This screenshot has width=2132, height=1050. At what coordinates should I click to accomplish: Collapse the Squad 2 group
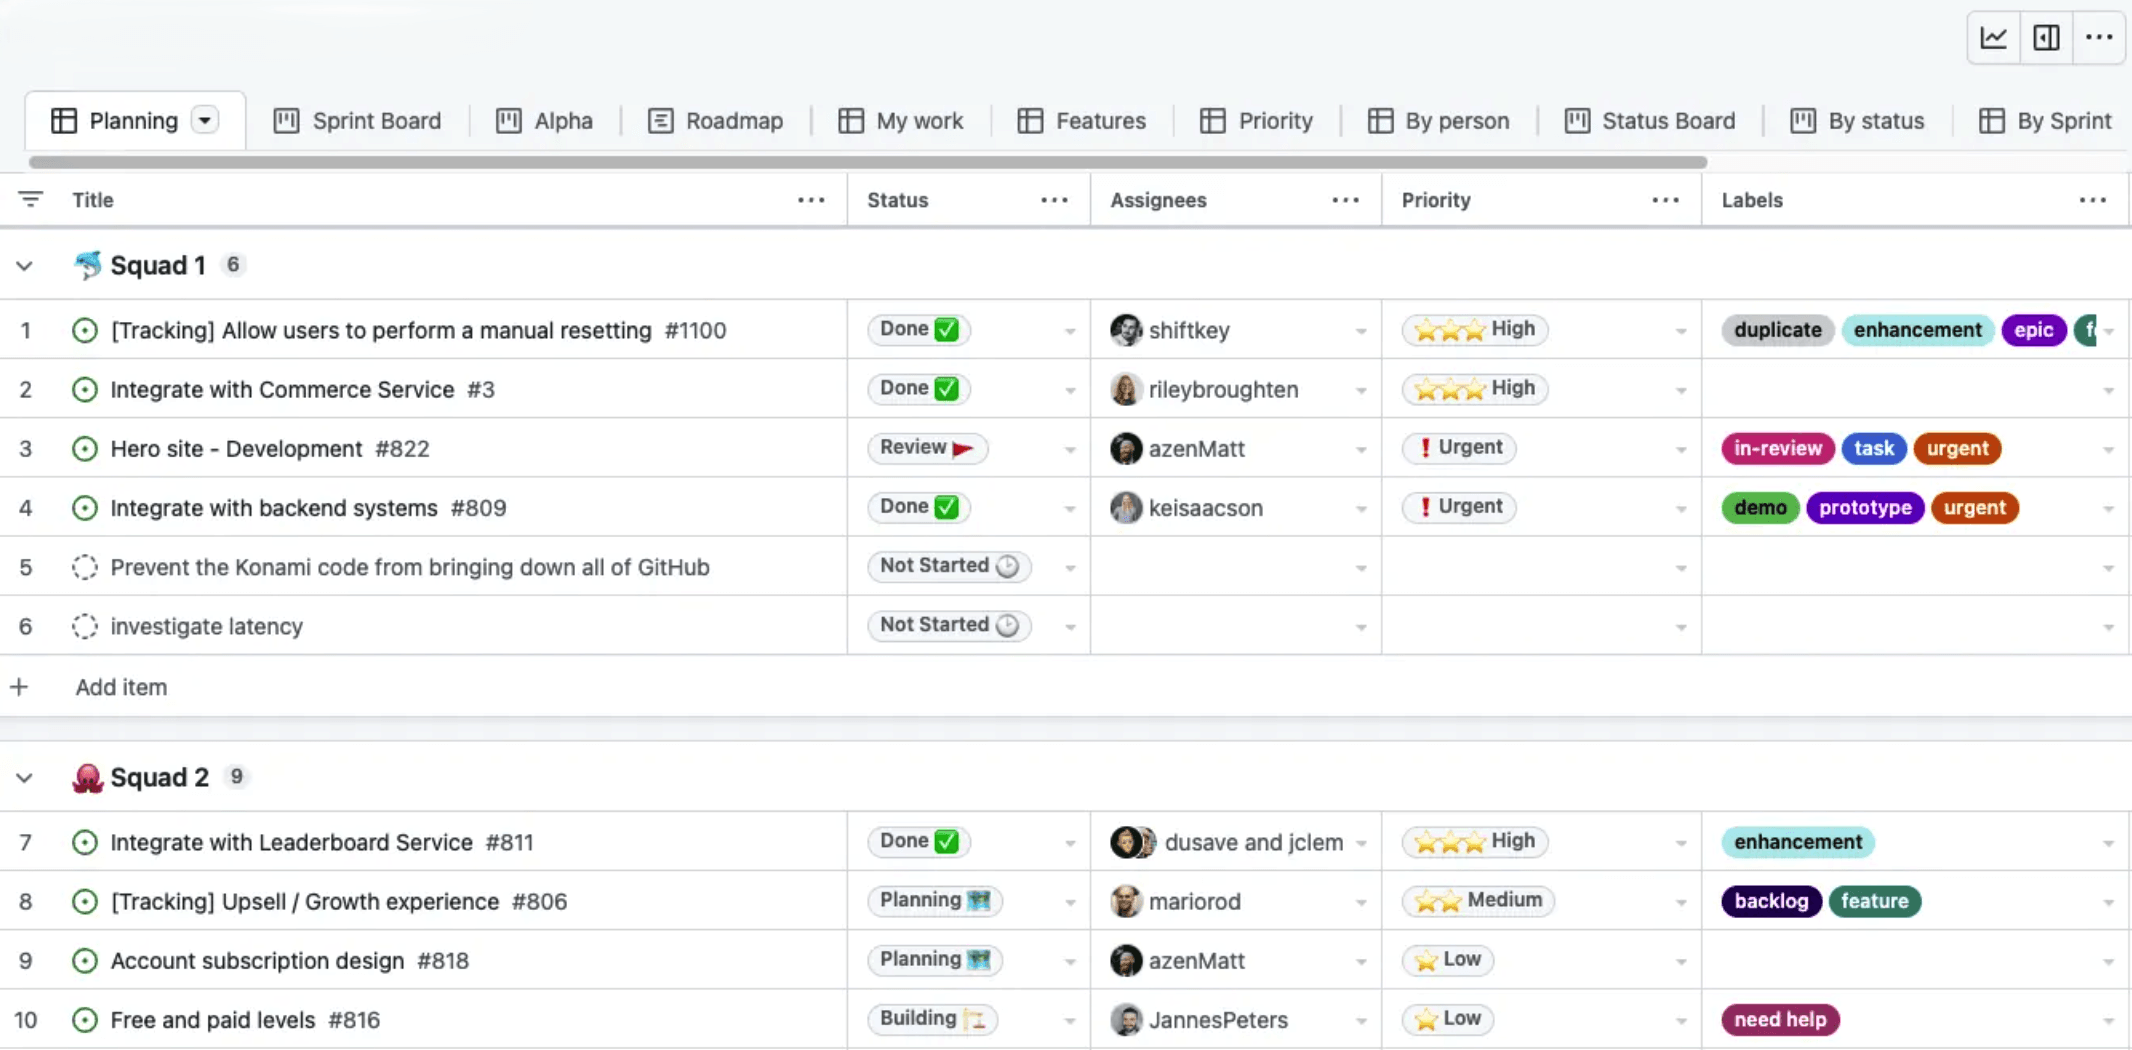(25, 778)
